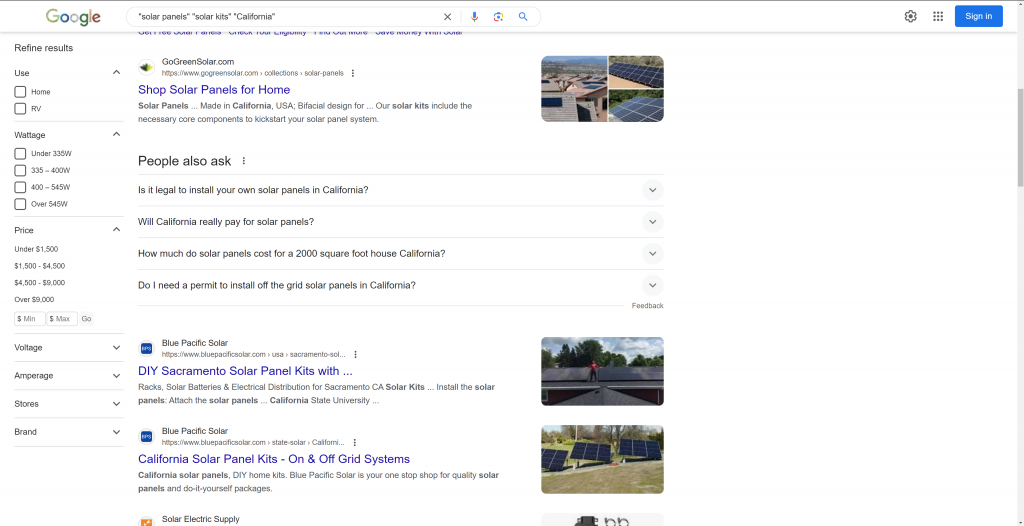
Task: Open California Solar Panel Kits On & Off Grid link
Action: tap(274, 459)
